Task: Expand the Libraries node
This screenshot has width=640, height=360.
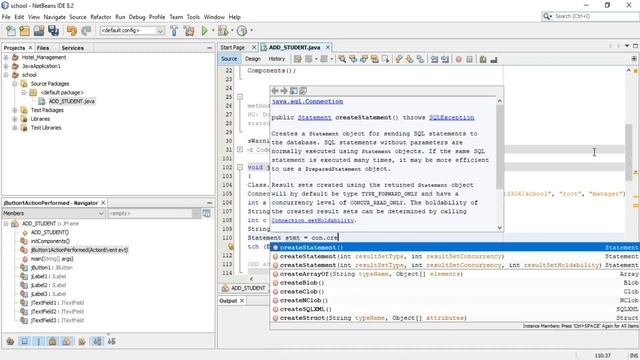Action: (x=15, y=119)
